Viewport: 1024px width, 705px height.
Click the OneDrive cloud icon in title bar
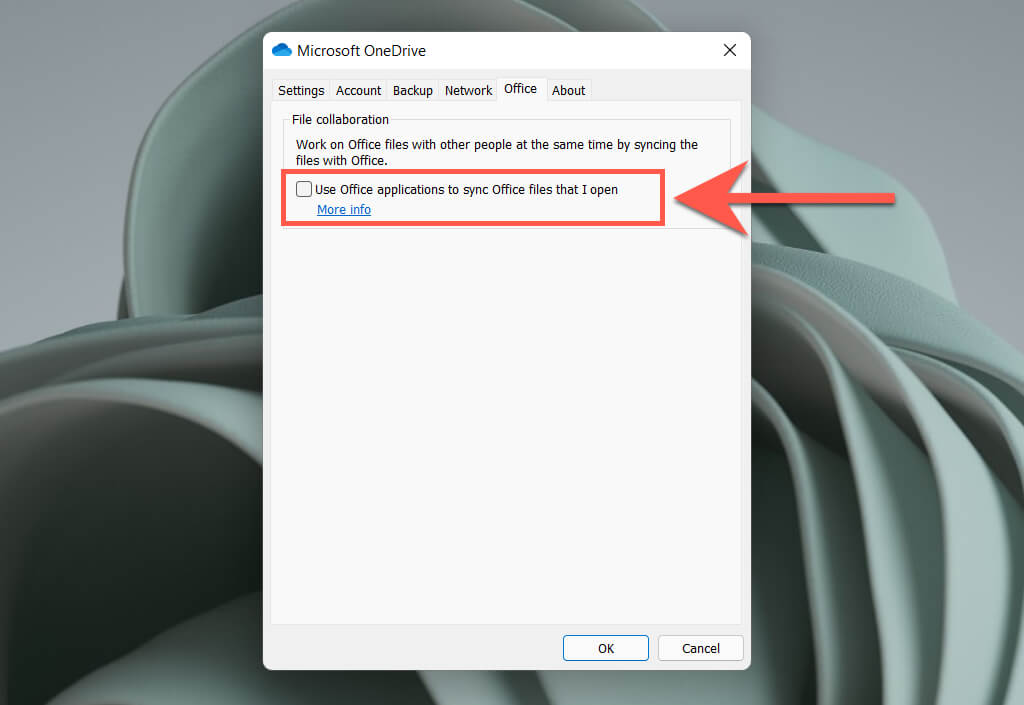tap(281, 50)
